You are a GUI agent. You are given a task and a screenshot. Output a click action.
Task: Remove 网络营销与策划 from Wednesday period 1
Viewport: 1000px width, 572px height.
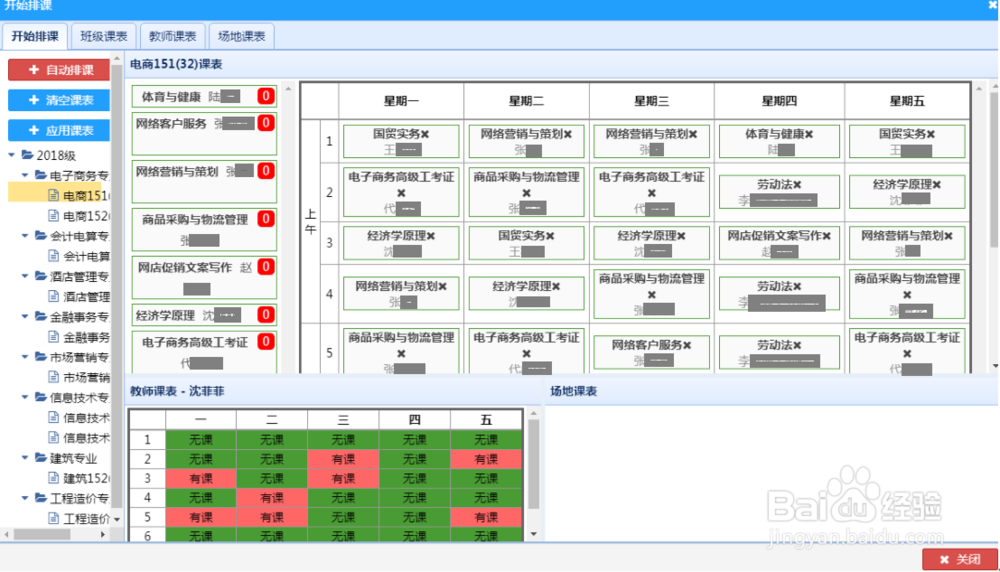tap(693, 135)
